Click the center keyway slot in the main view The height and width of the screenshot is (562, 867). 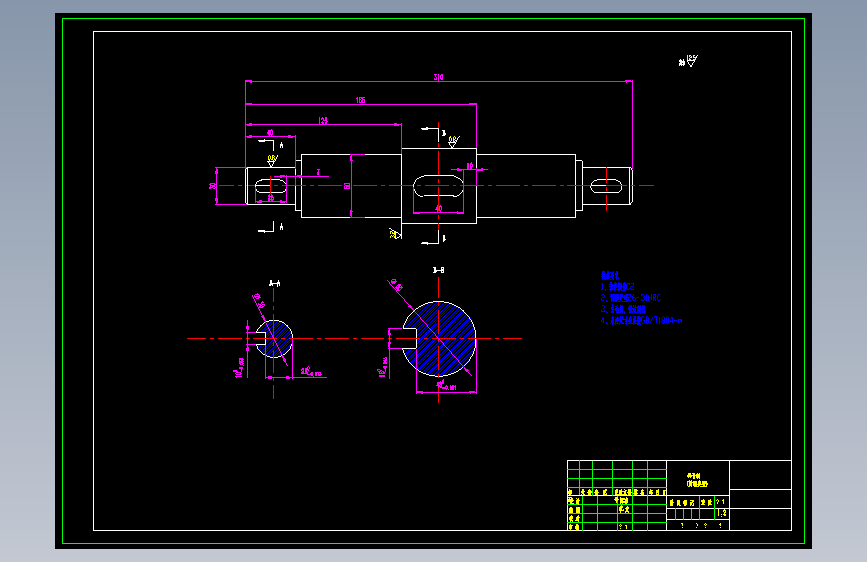pos(438,186)
